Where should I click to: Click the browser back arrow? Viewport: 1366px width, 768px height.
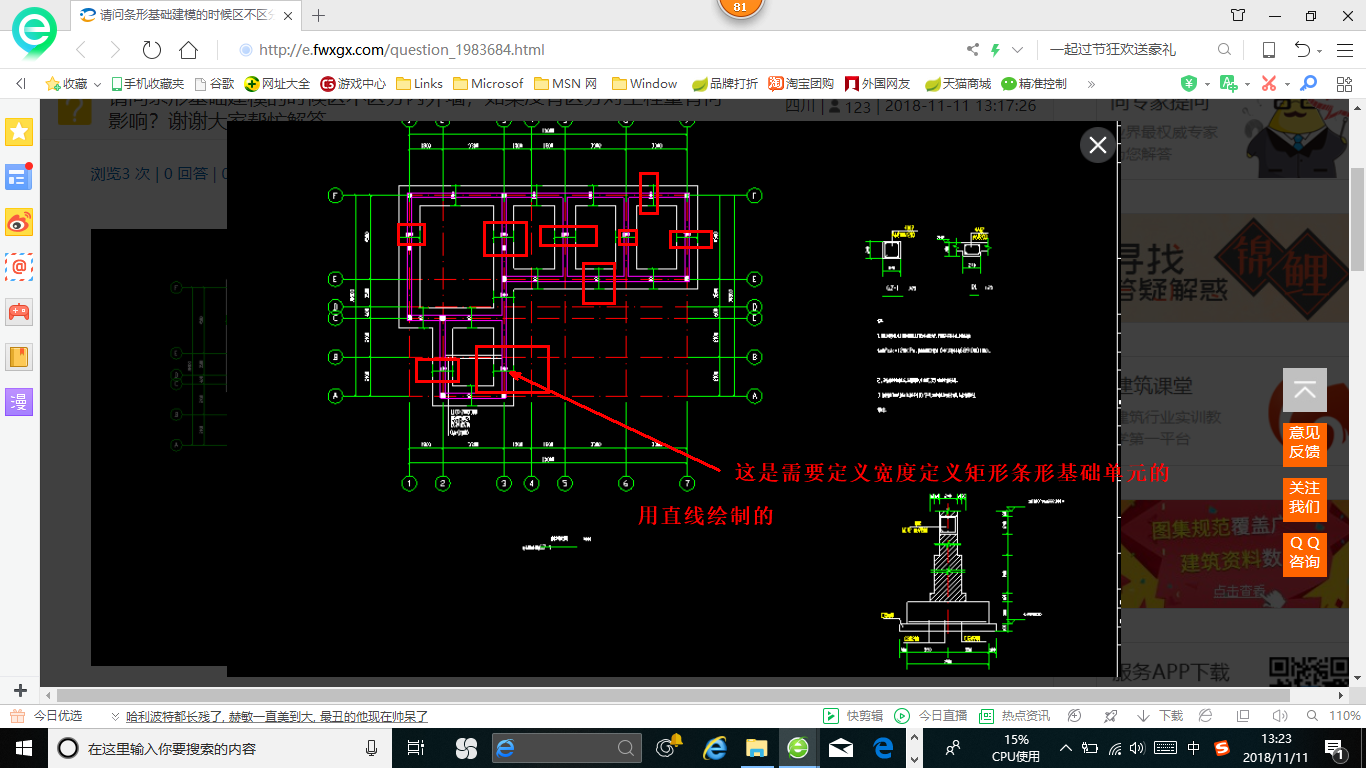(81, 50)
